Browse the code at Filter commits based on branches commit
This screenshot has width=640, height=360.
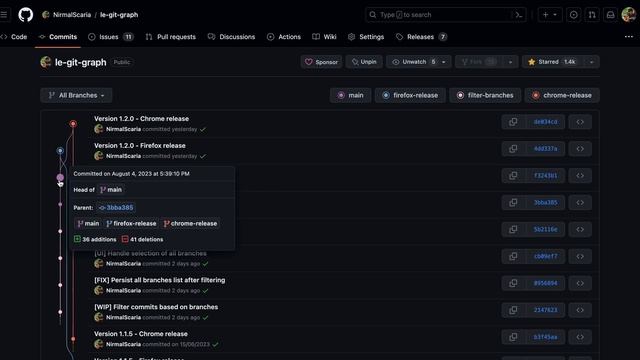tap(580, 310)
